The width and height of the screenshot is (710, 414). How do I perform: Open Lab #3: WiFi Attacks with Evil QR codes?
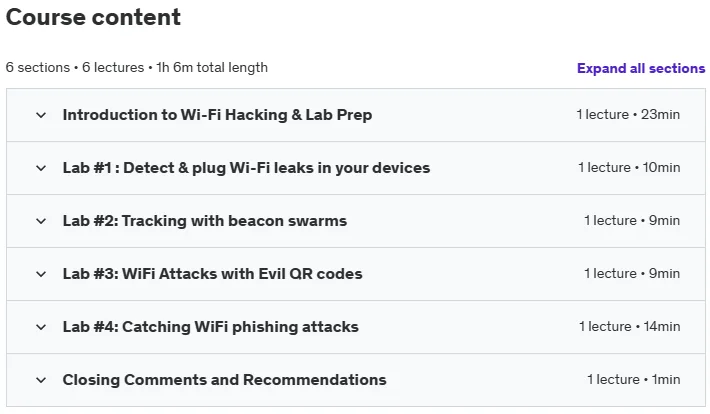[212, 274]
